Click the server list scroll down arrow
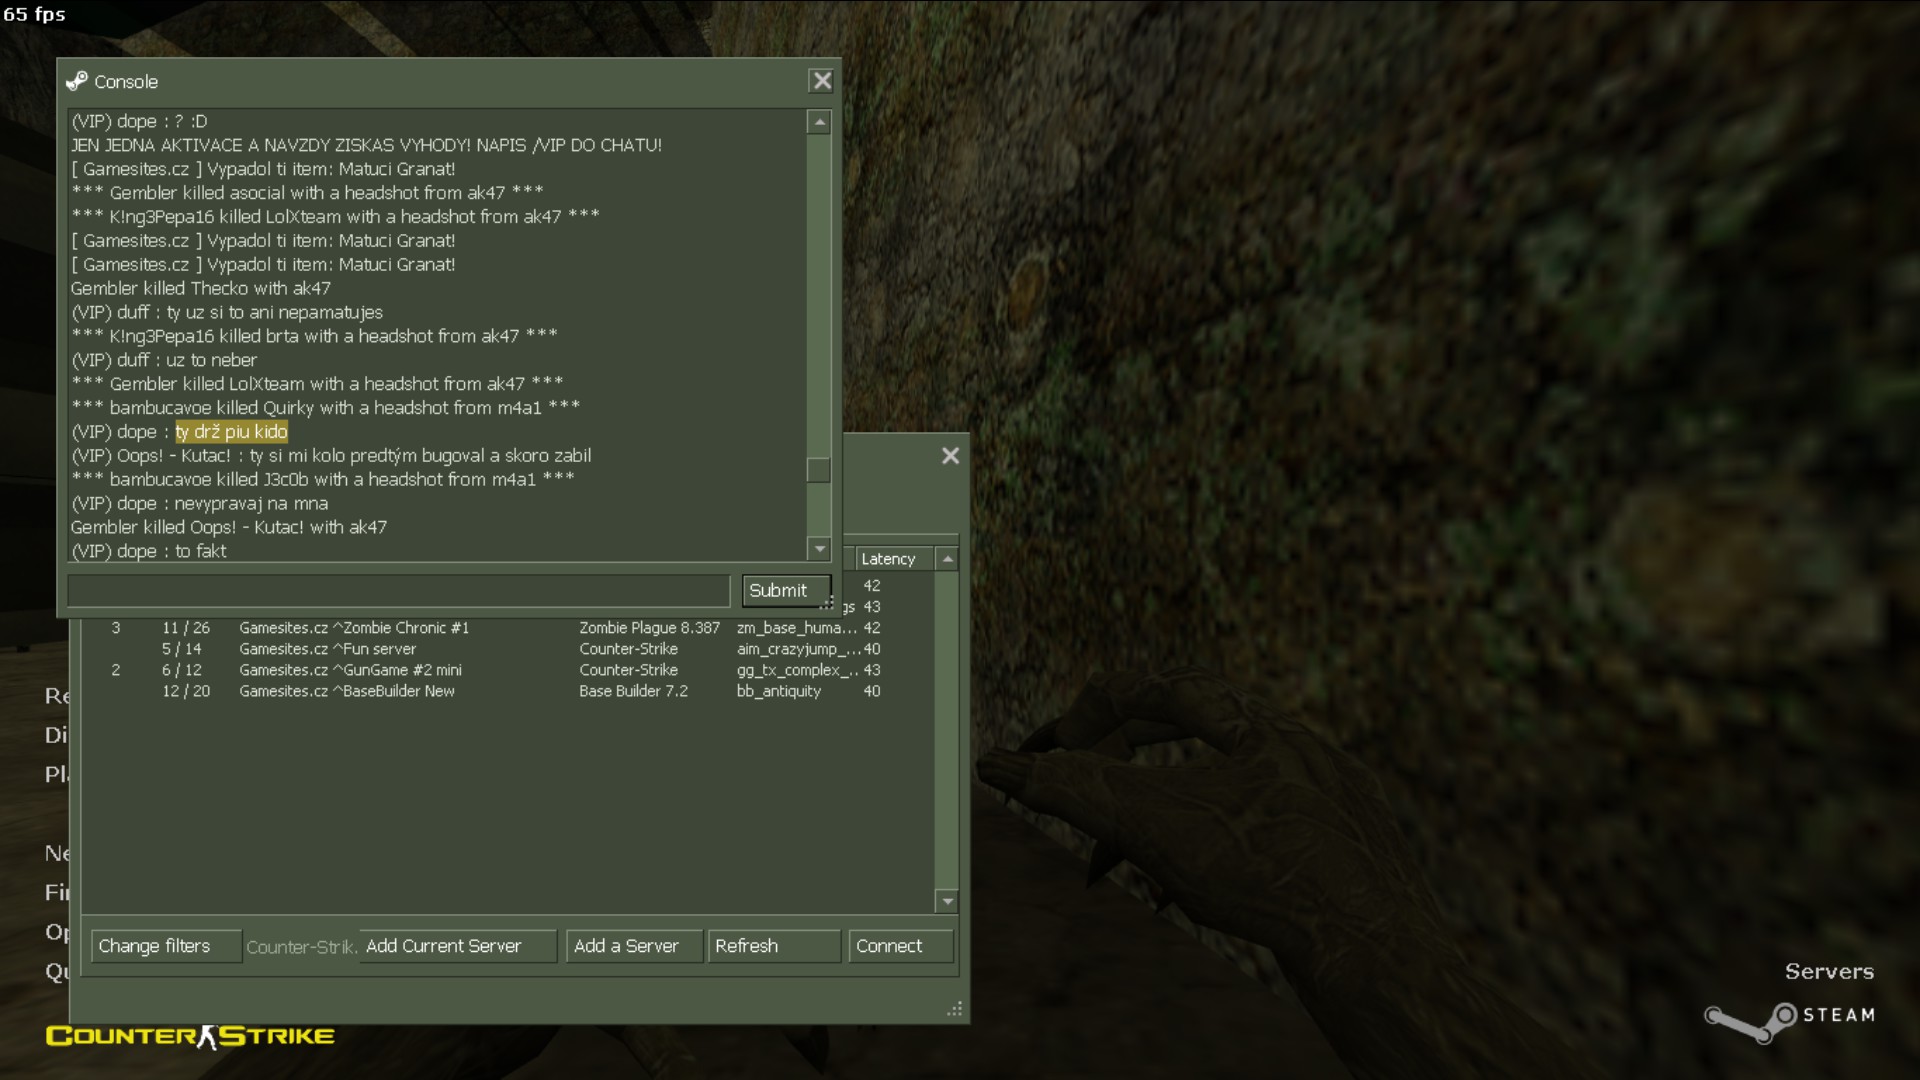The image size is (1920, 1080). tap(947, 901)
